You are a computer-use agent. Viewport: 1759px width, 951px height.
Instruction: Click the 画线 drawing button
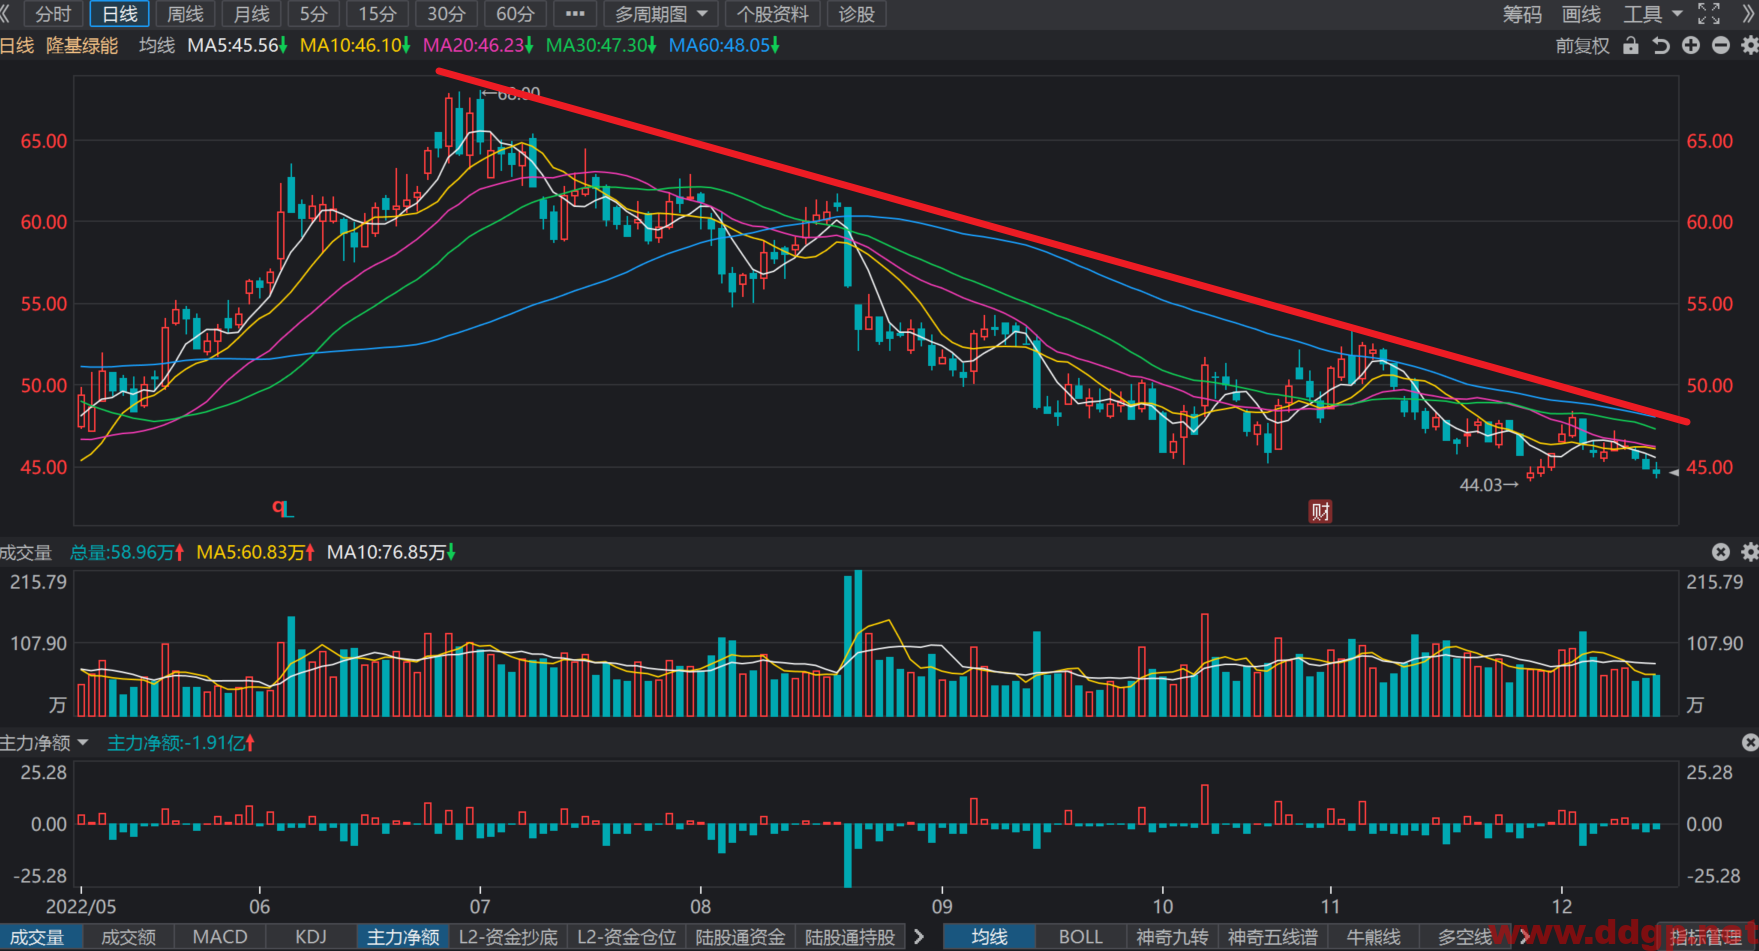pyautogui.click(x=1581, y=14)
